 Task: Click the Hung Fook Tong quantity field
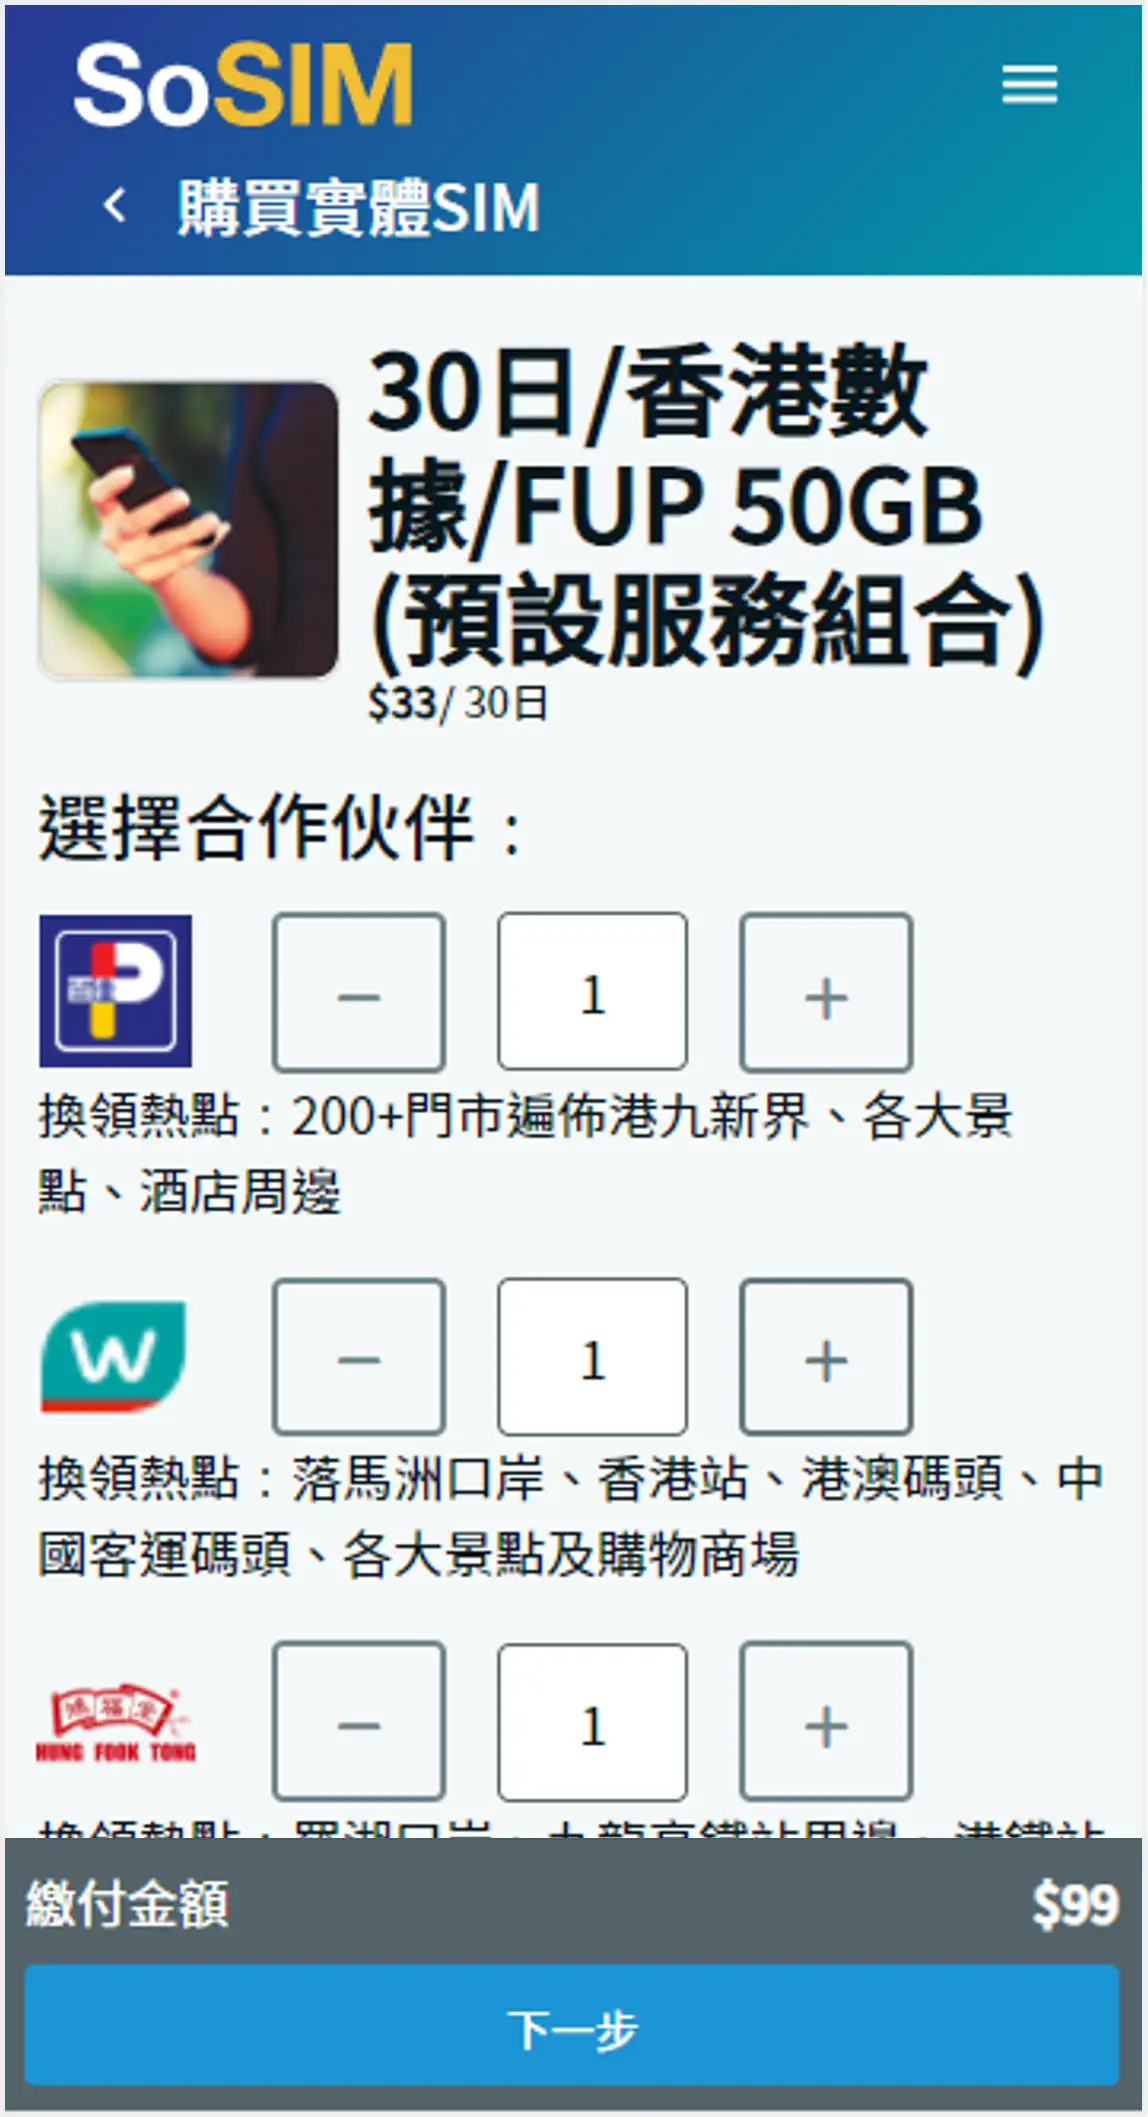click(x=593, y=1722)
